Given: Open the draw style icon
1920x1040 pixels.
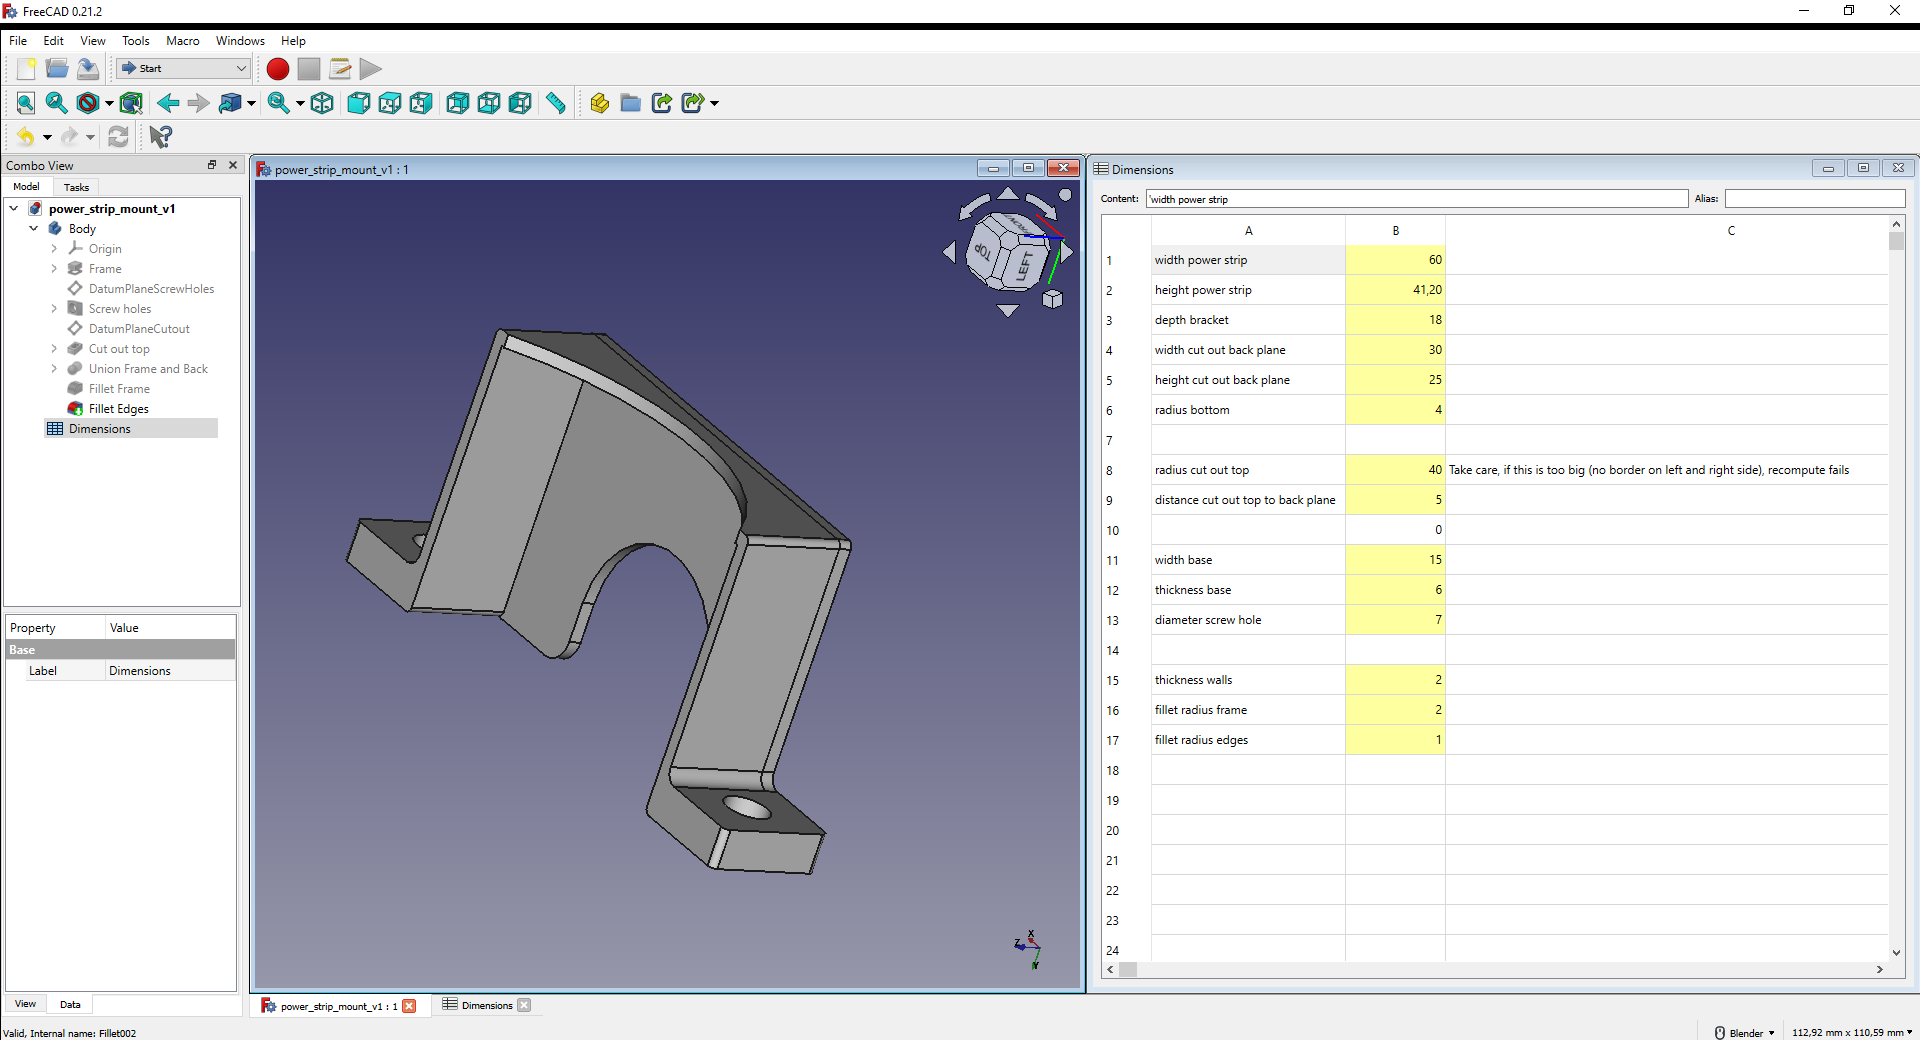Looking at the screenshot, I should pos(88,103).
